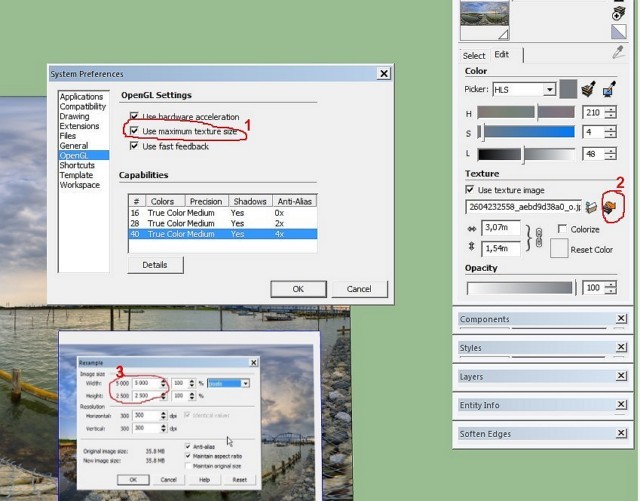Close the Soften Edges panel
Viewport: 640px width, 501px height.
click(x=621, y=434)
